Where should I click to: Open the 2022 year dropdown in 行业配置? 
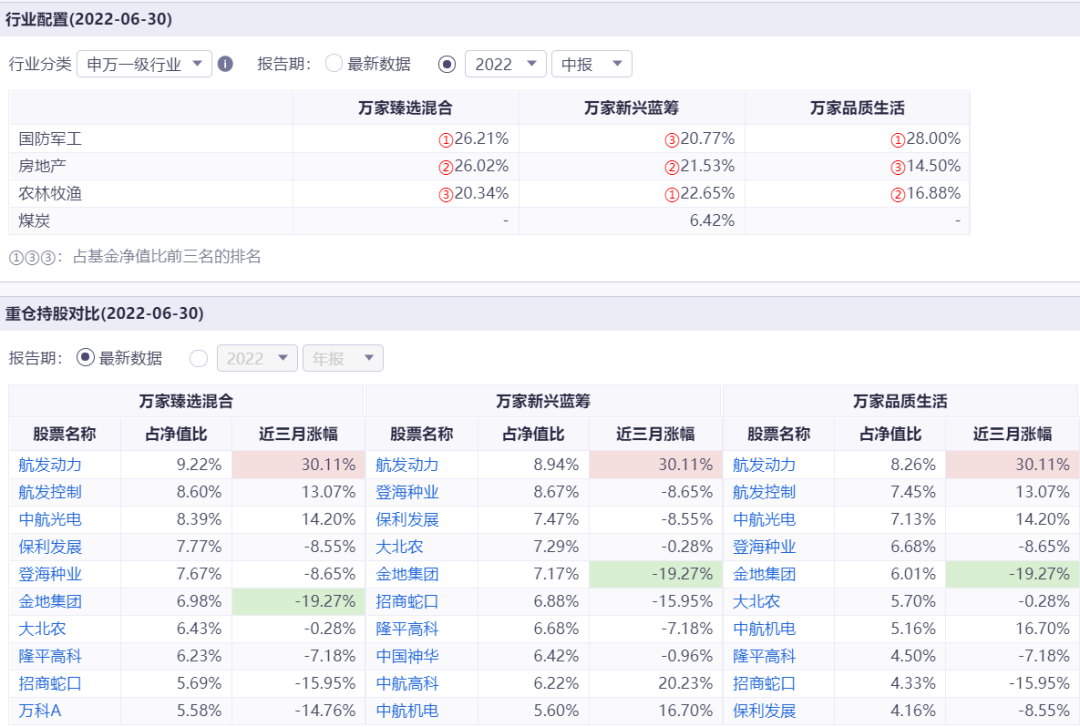[x=506, y=64]
